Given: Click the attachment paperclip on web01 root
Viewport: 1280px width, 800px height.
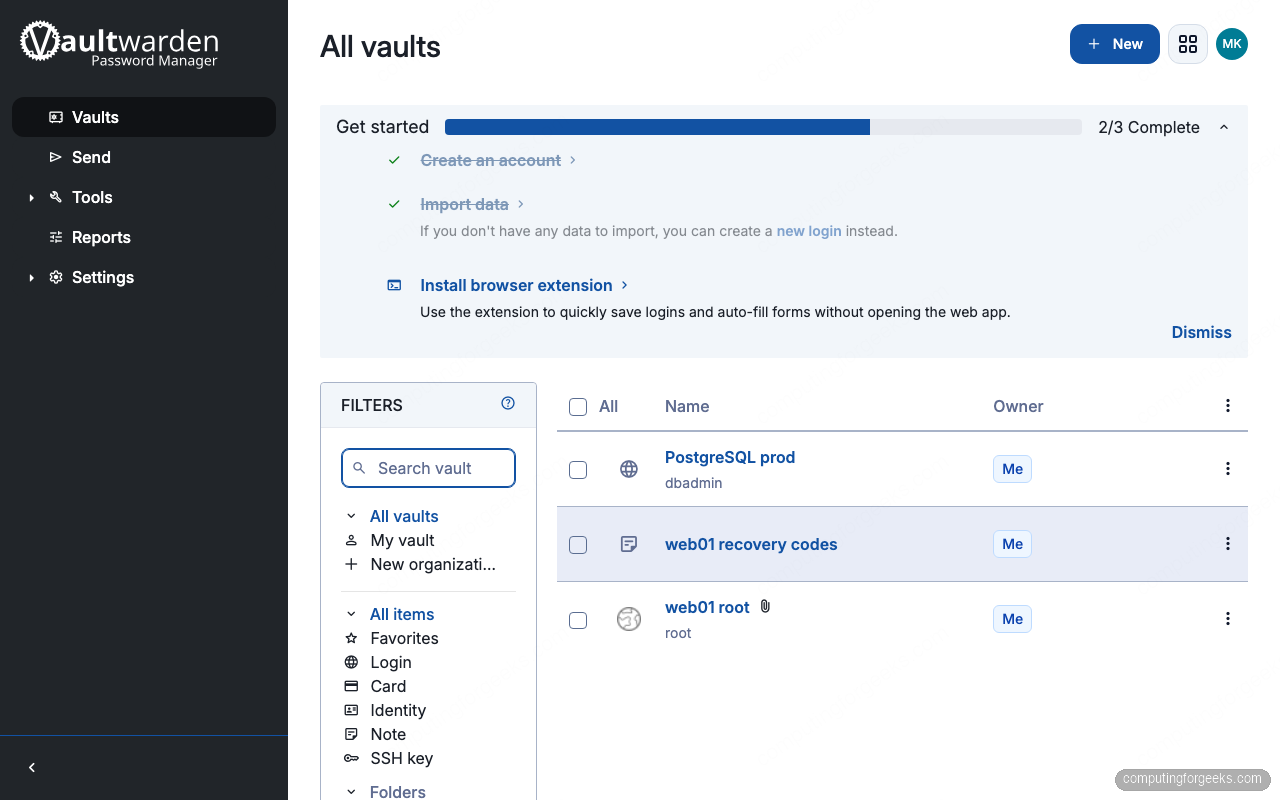Looking at the screenshot, I should [765, 606].
